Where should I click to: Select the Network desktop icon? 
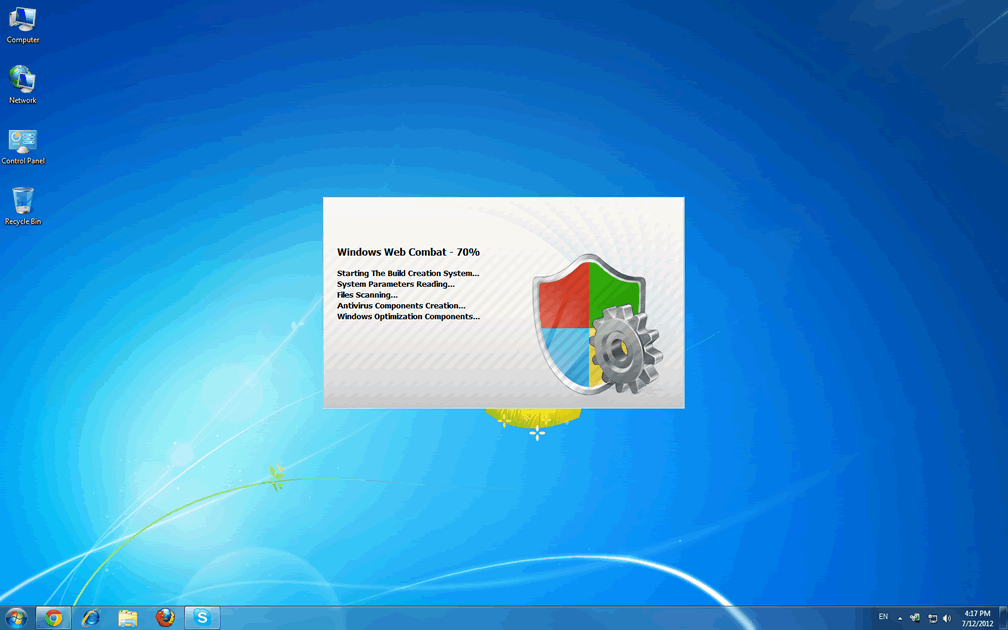pos(22,84)
